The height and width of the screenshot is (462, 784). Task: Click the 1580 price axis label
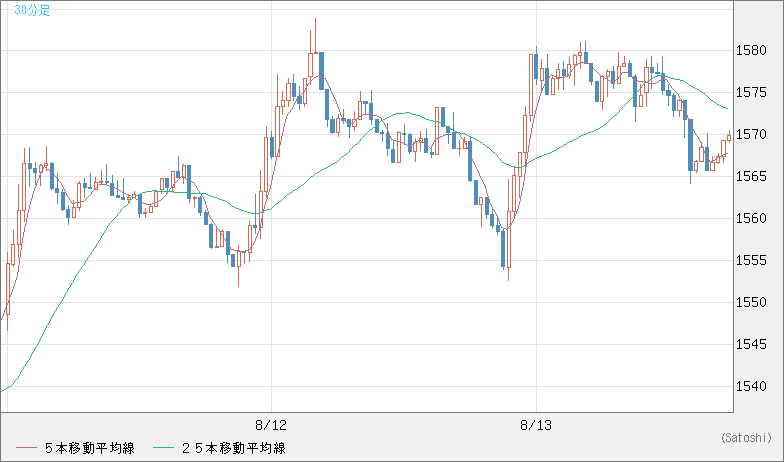[x=752, y=50]
